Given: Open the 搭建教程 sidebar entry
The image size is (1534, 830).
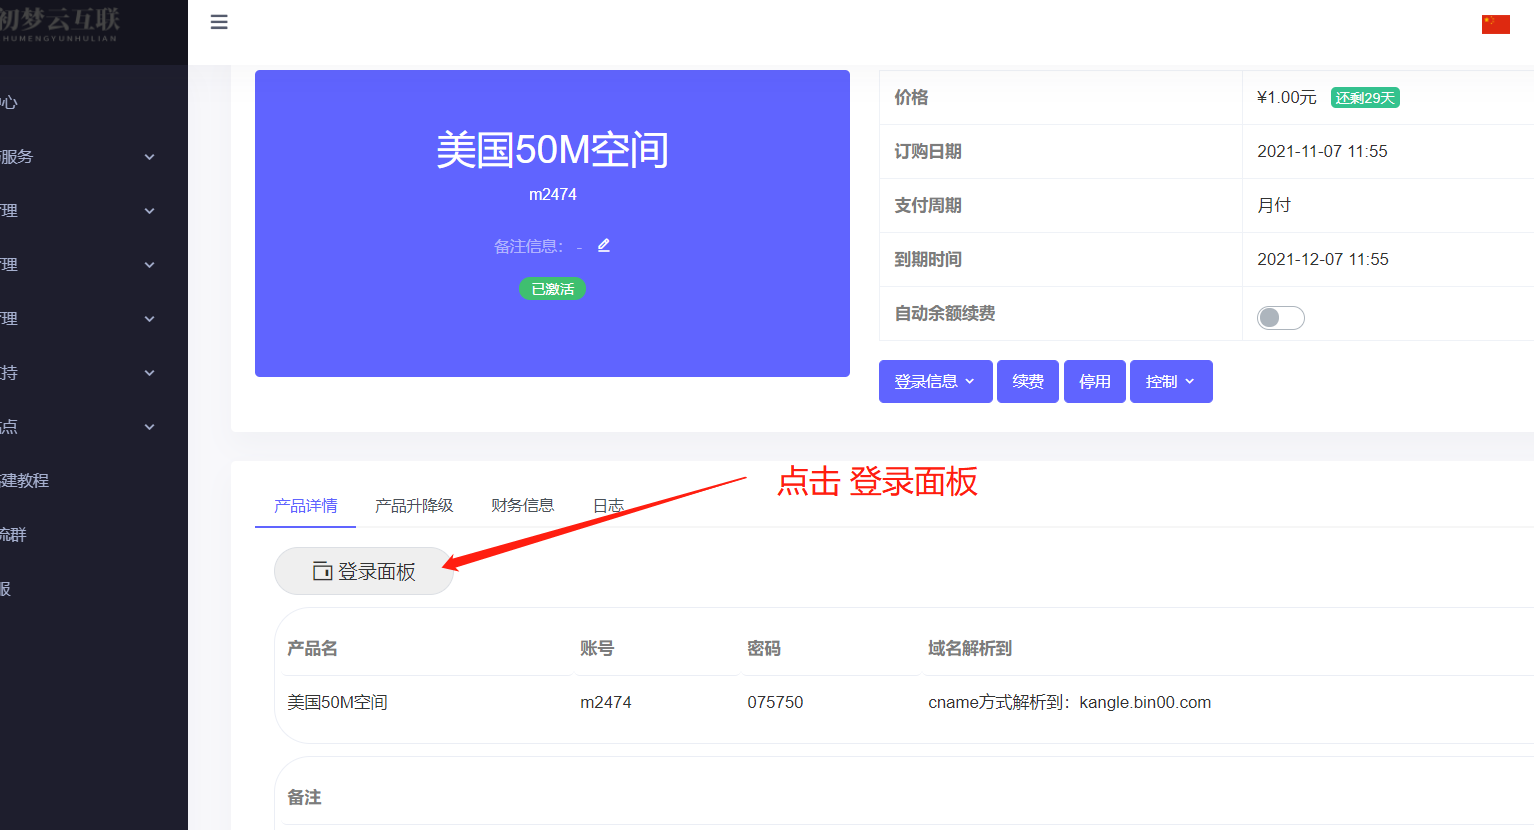Looking at the screenshot, I should pyautogui.click(x=27, y=480).
